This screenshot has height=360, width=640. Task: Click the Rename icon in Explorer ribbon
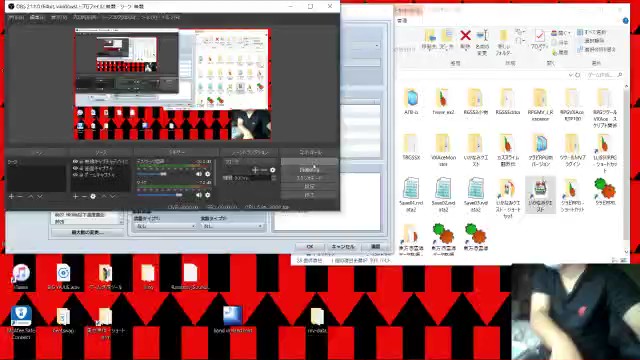click(482, 36)
